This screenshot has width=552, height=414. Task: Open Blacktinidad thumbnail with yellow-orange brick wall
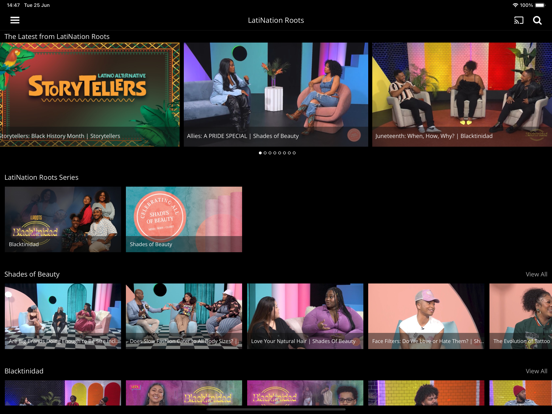[426, 393]
